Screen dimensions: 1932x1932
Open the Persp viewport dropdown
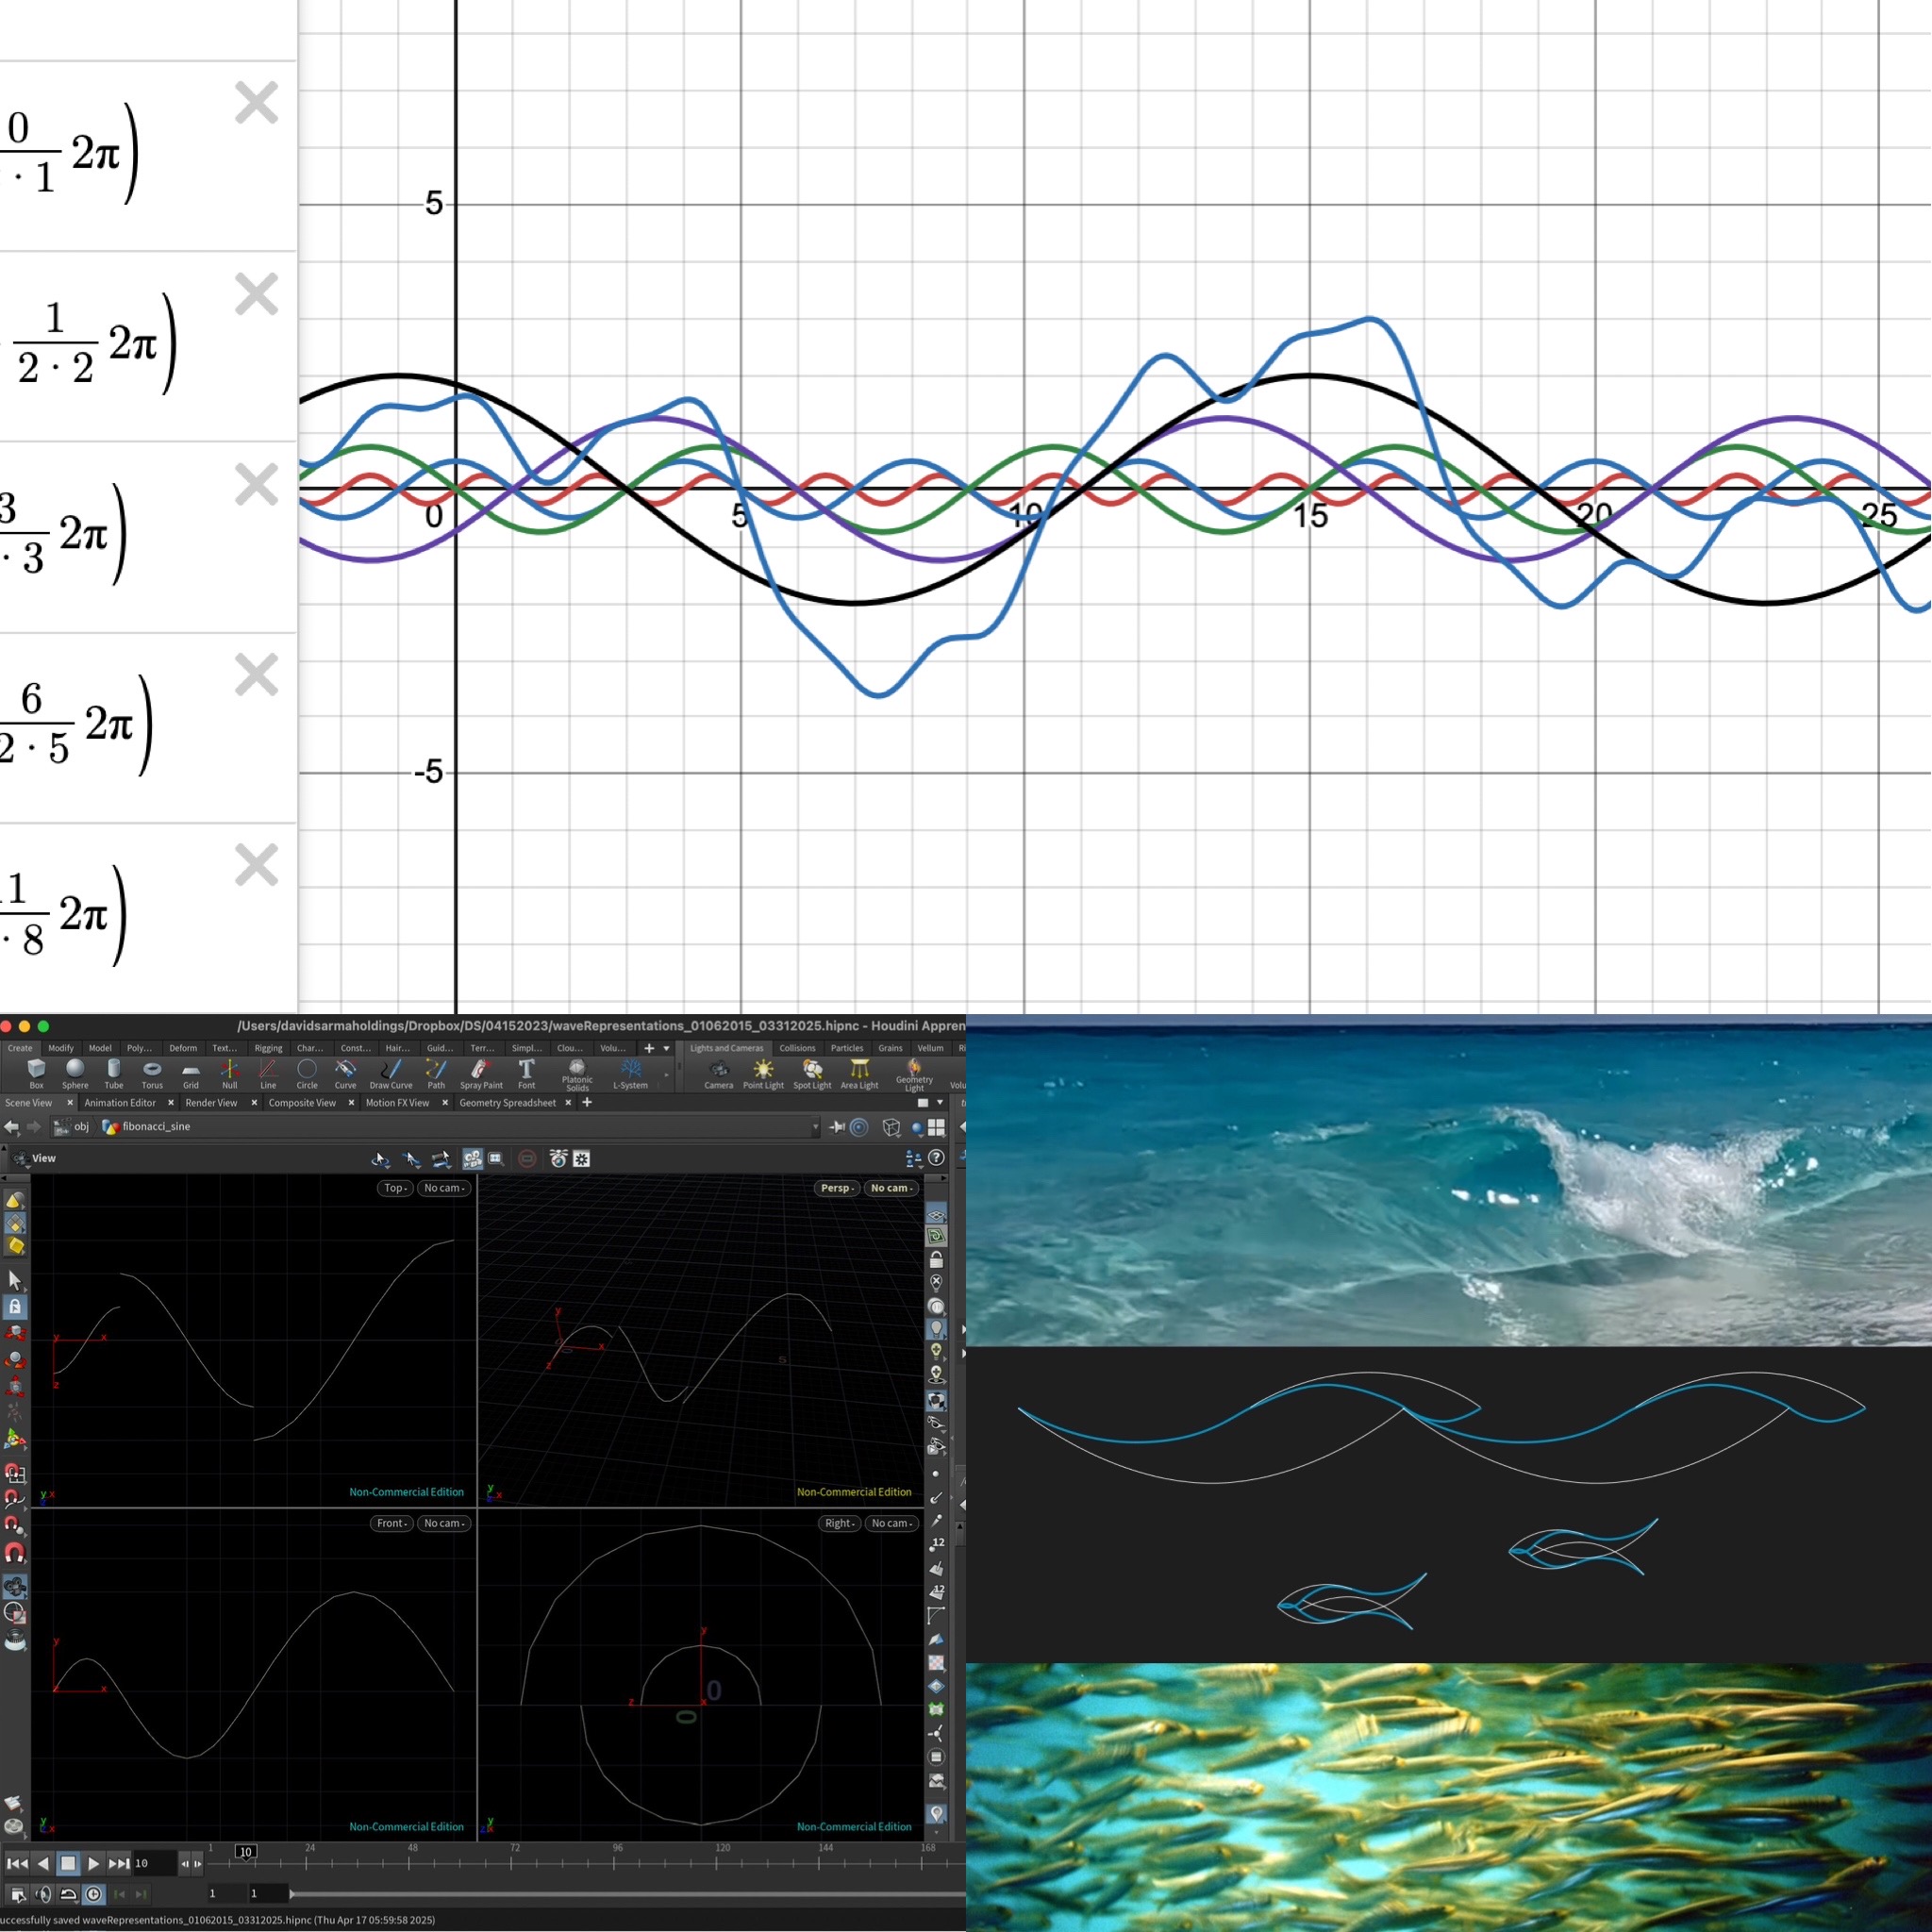point(837,1188)
